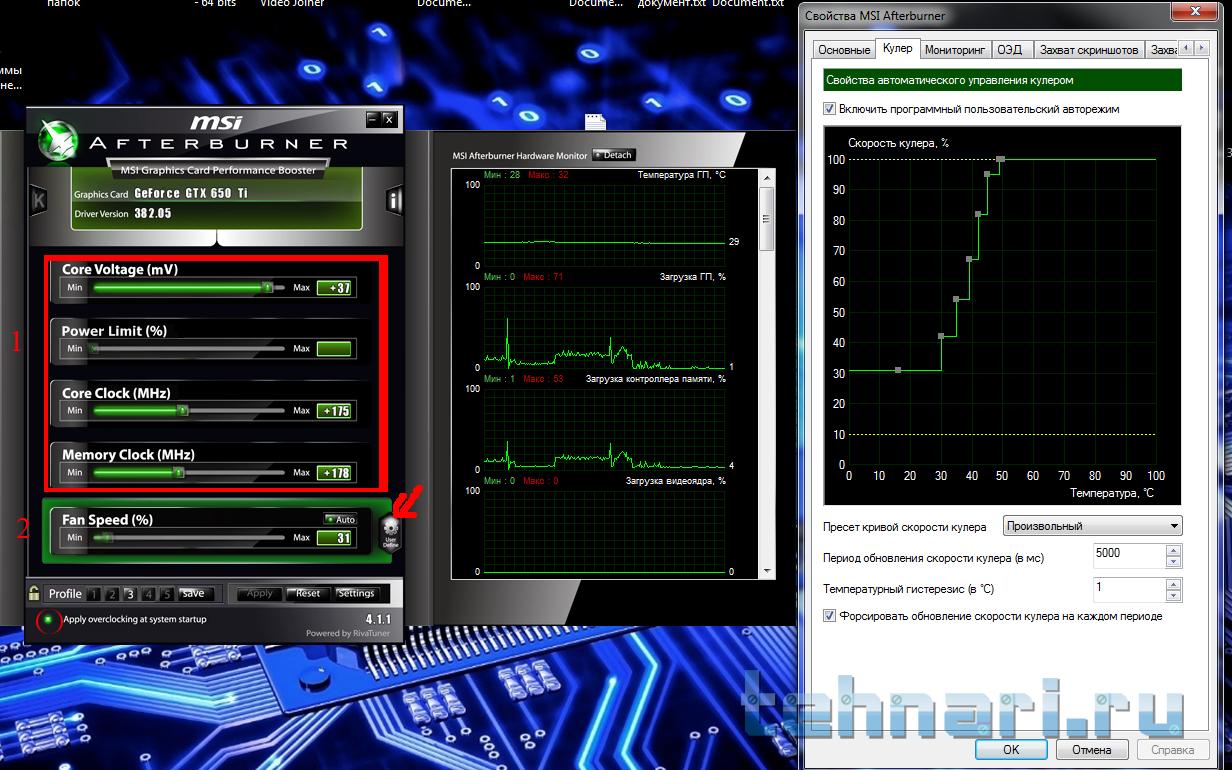Screen dimensions: 1232x770
Task: Click the fan curve point at 82% speed
Action: coord(978,214)
